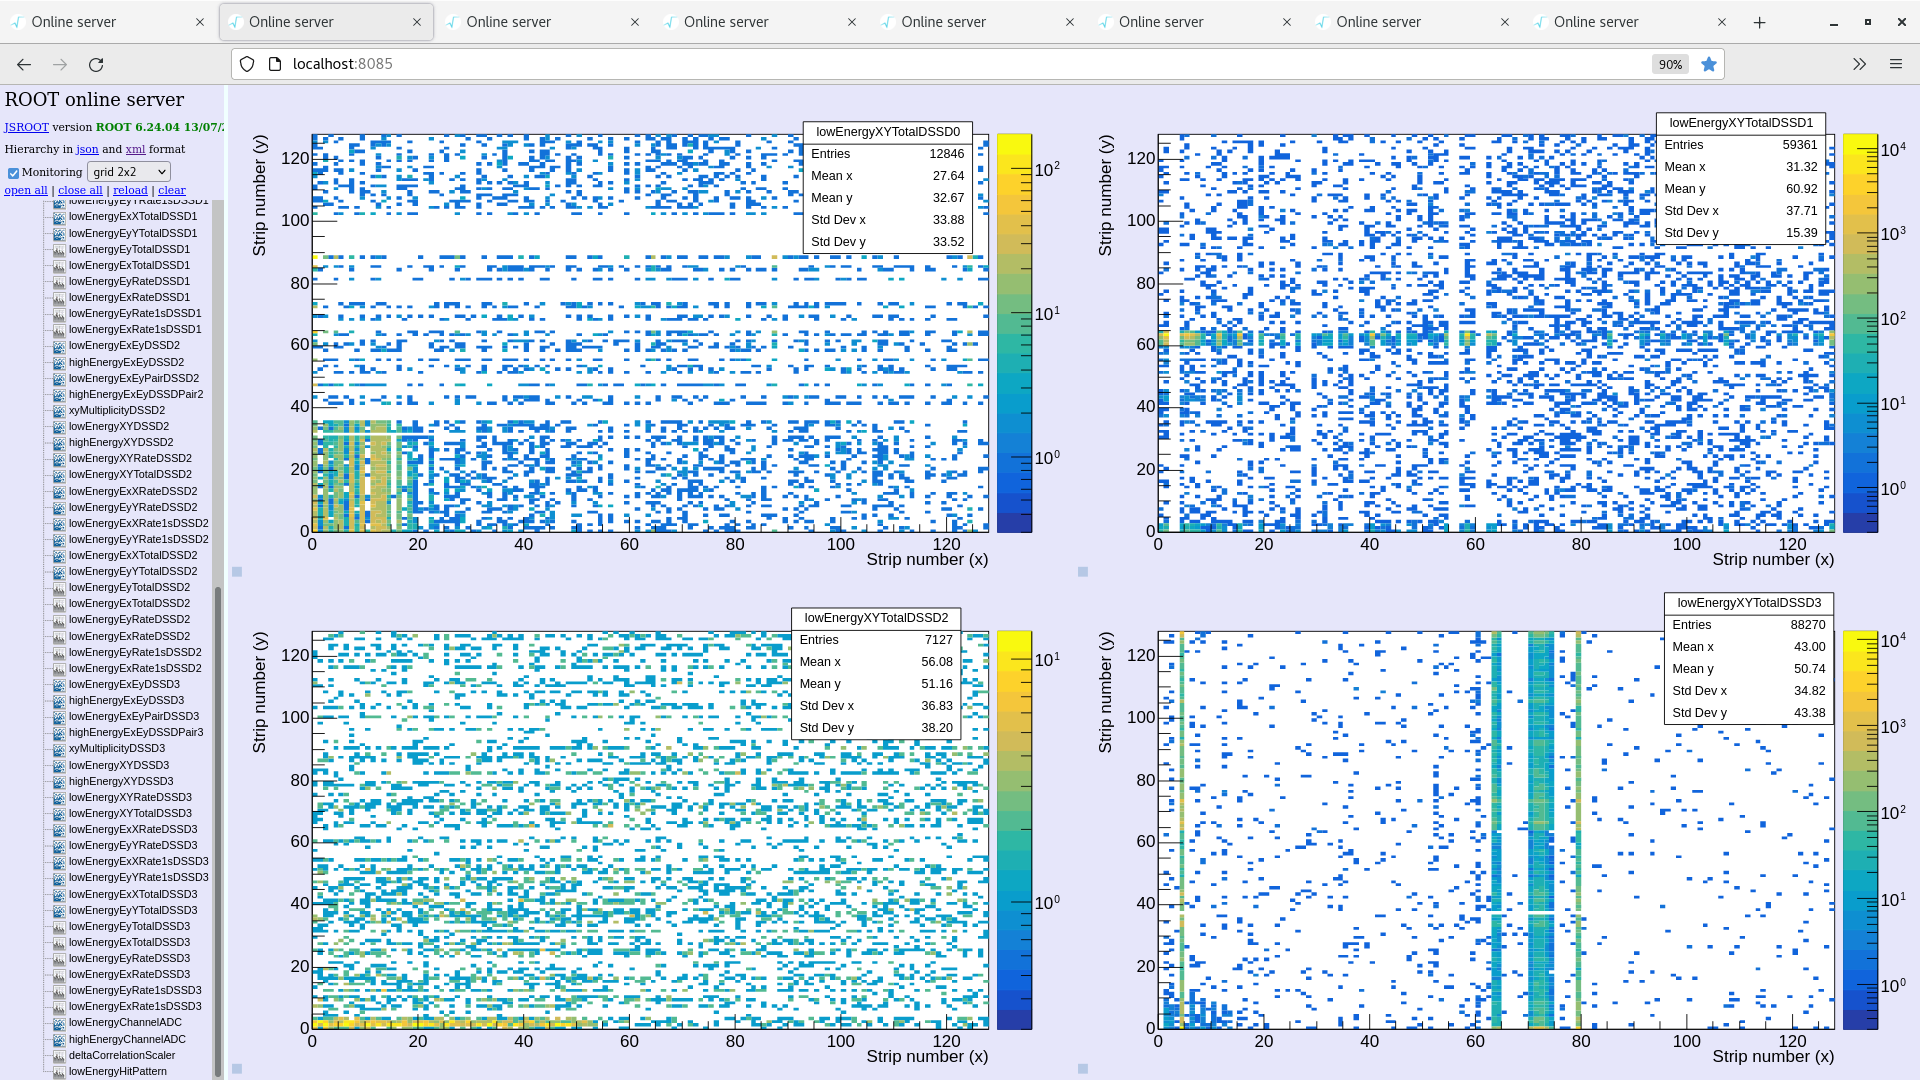Open the grid 2x2 layout dropdown
This screenshot has height=1080, width=1920.
128,171
